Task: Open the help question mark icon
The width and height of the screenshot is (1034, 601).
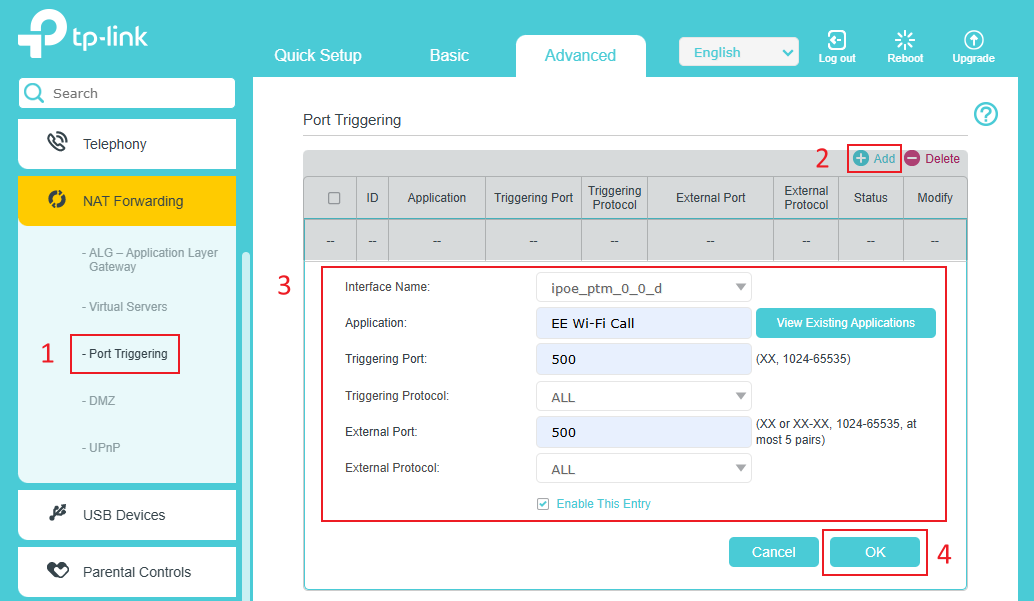Action: [986, 115]
